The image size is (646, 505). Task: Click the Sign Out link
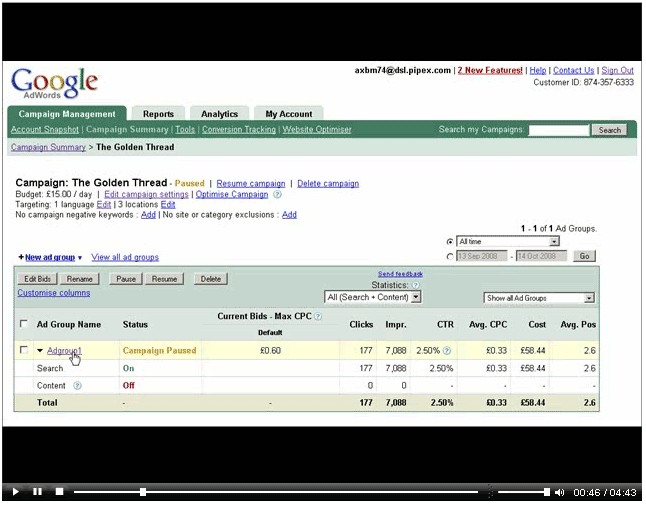coord(617,70)
